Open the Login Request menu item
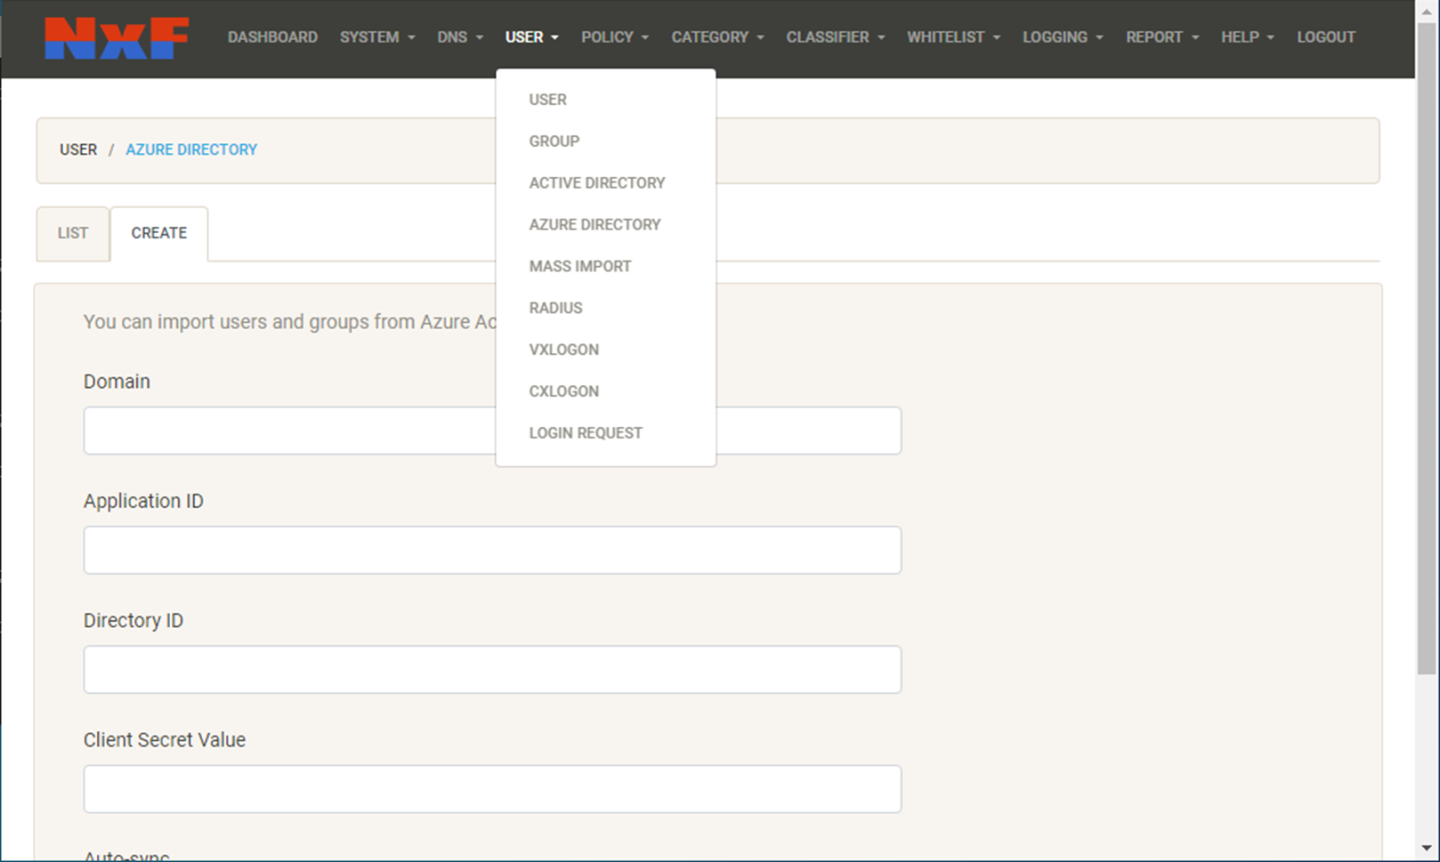 pos(586,433)
